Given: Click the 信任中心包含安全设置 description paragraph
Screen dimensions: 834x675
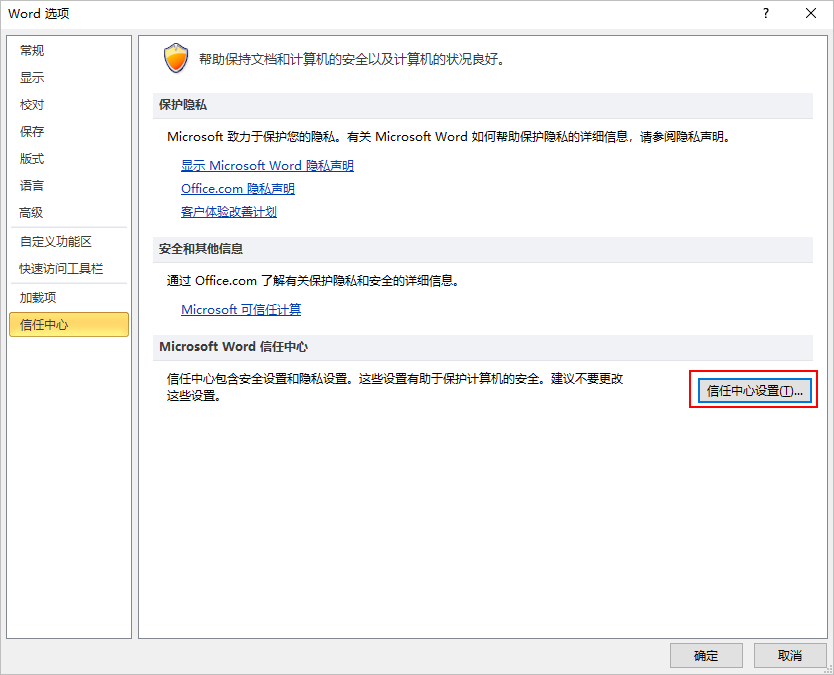Looking at the screenshot, I should 395,387.
